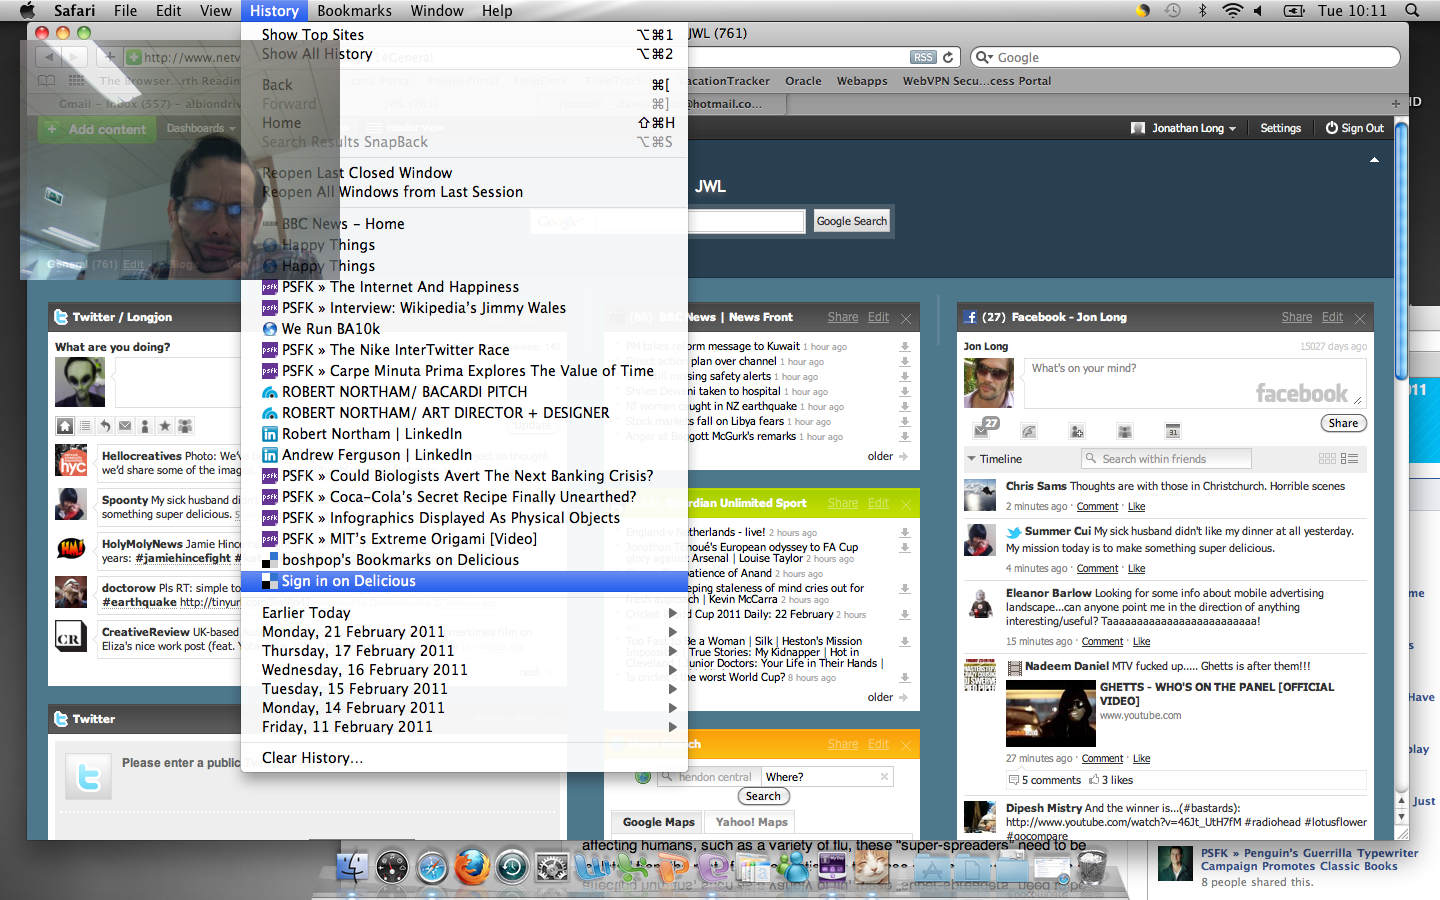Open Time Machine from the Dock
Image resolution: width=1440 pixels, height=900 pixels.
coord(512,867)
